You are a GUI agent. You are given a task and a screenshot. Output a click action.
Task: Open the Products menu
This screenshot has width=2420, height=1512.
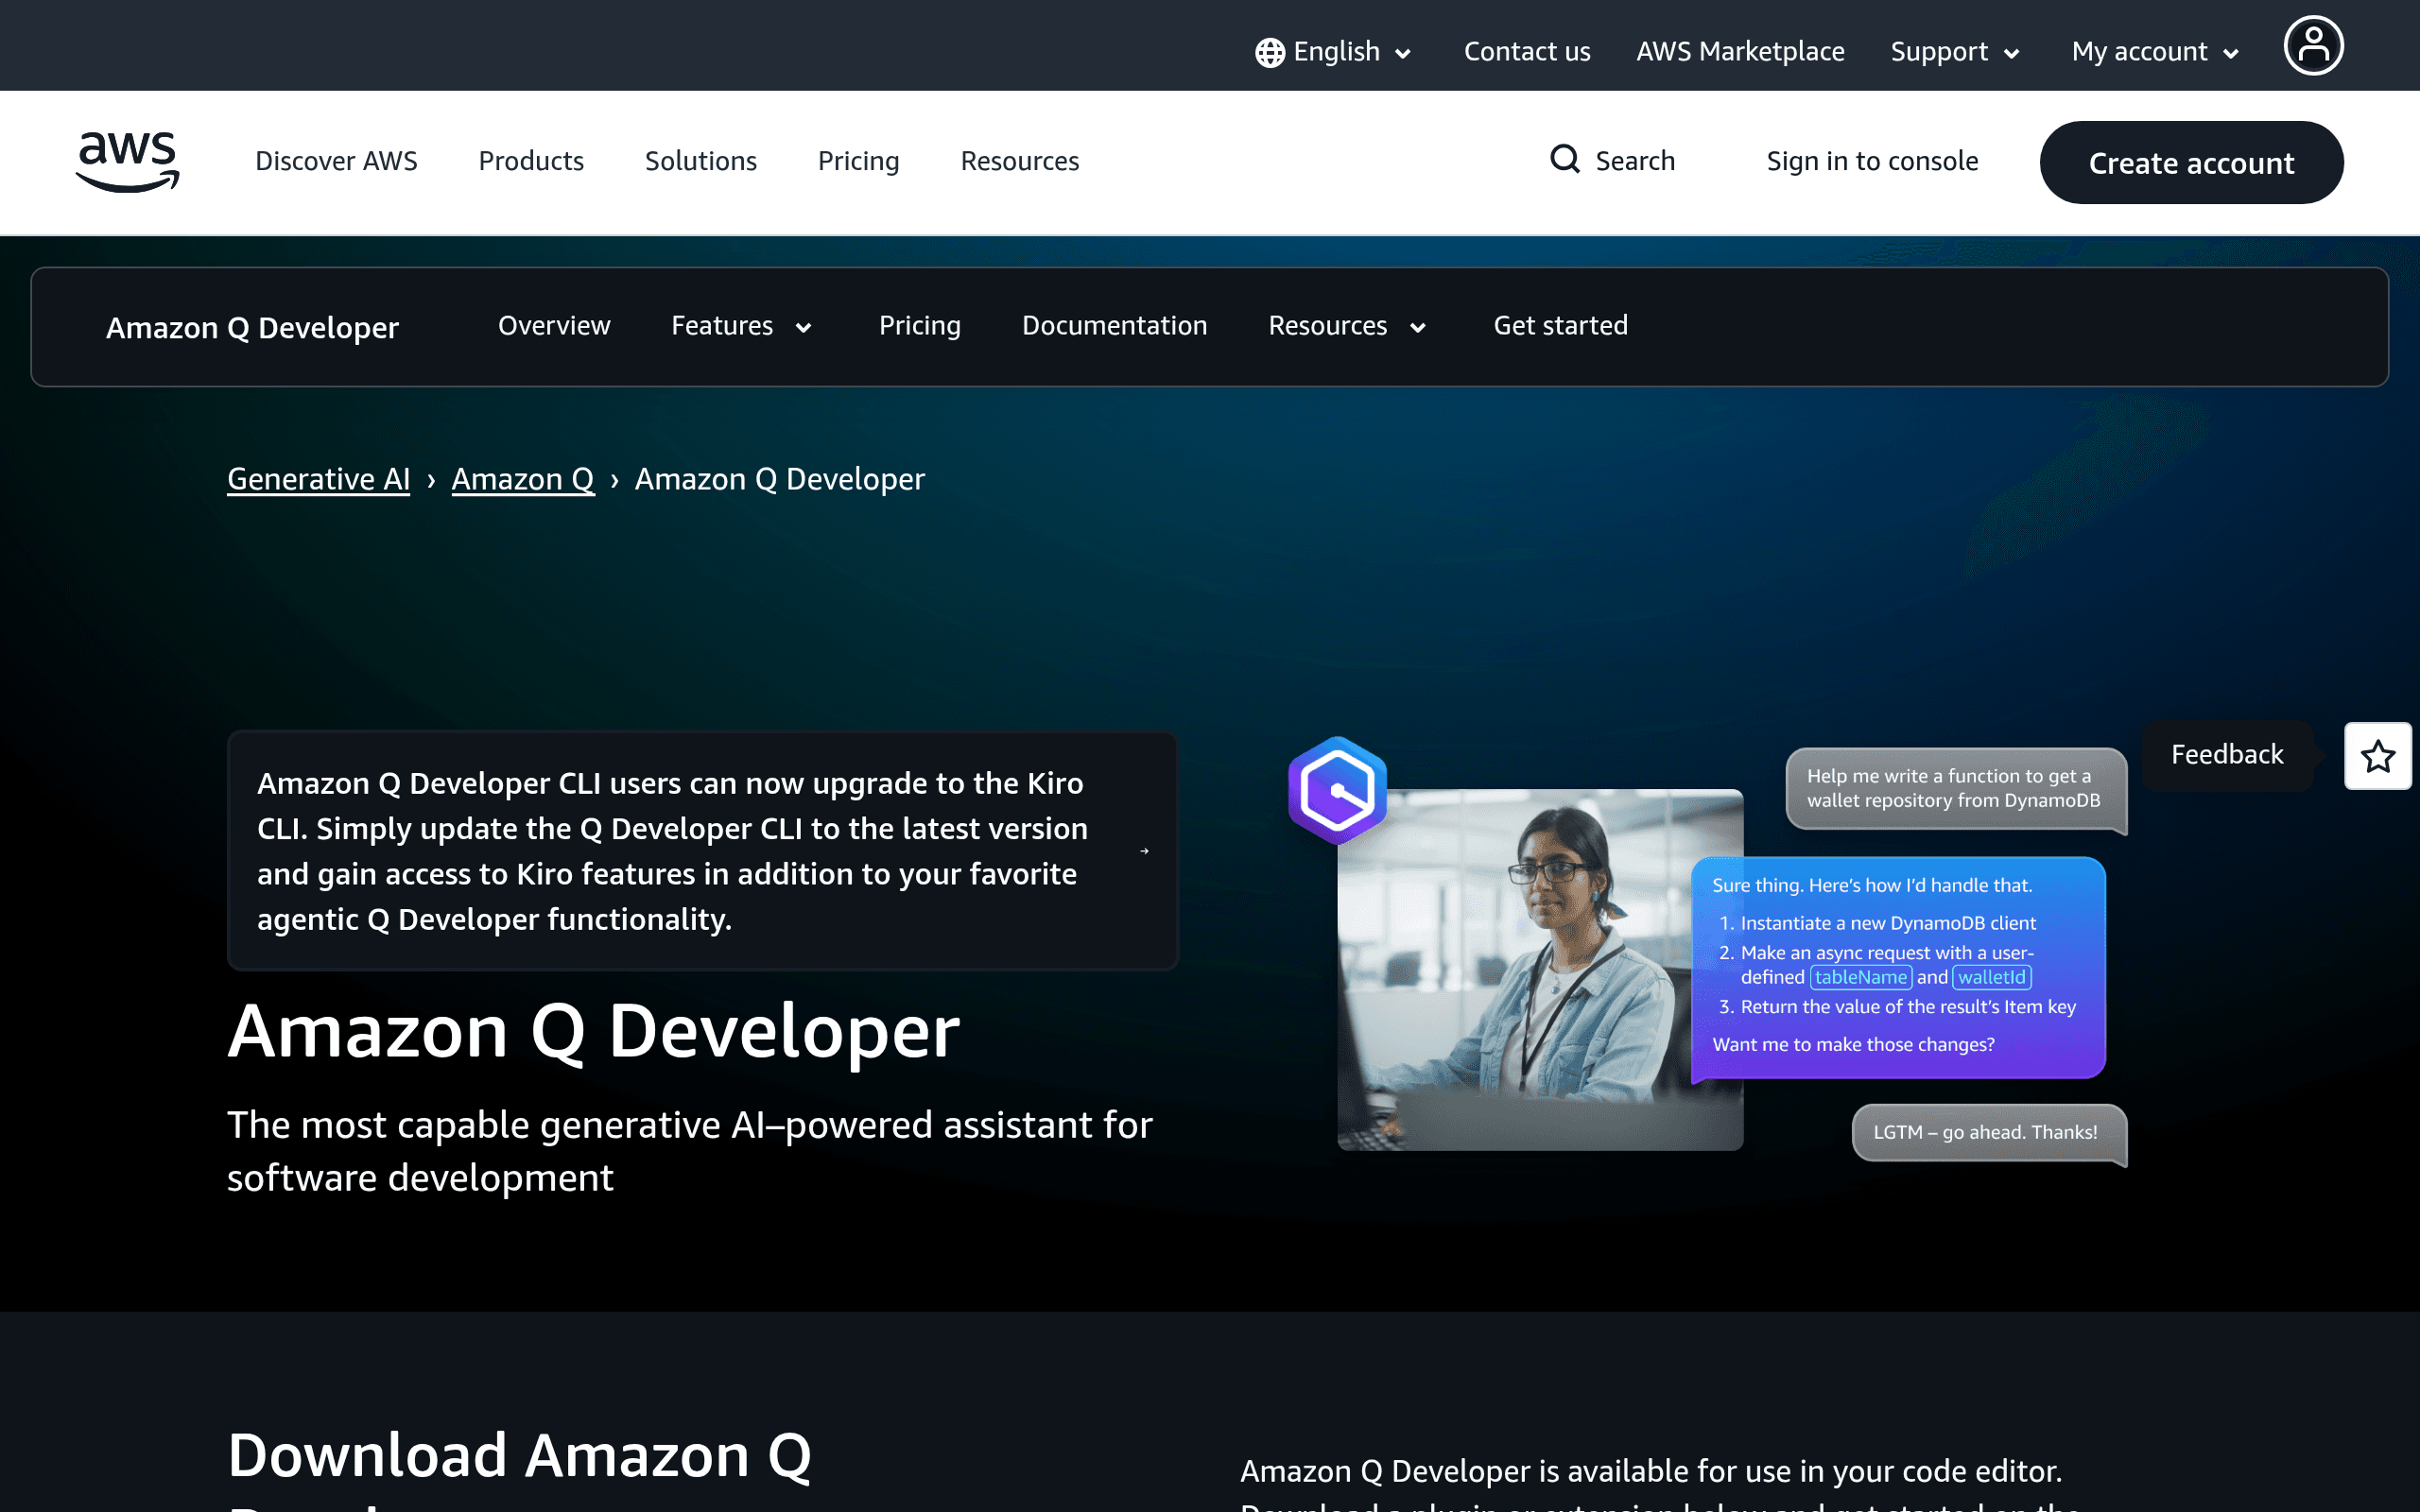531,161
